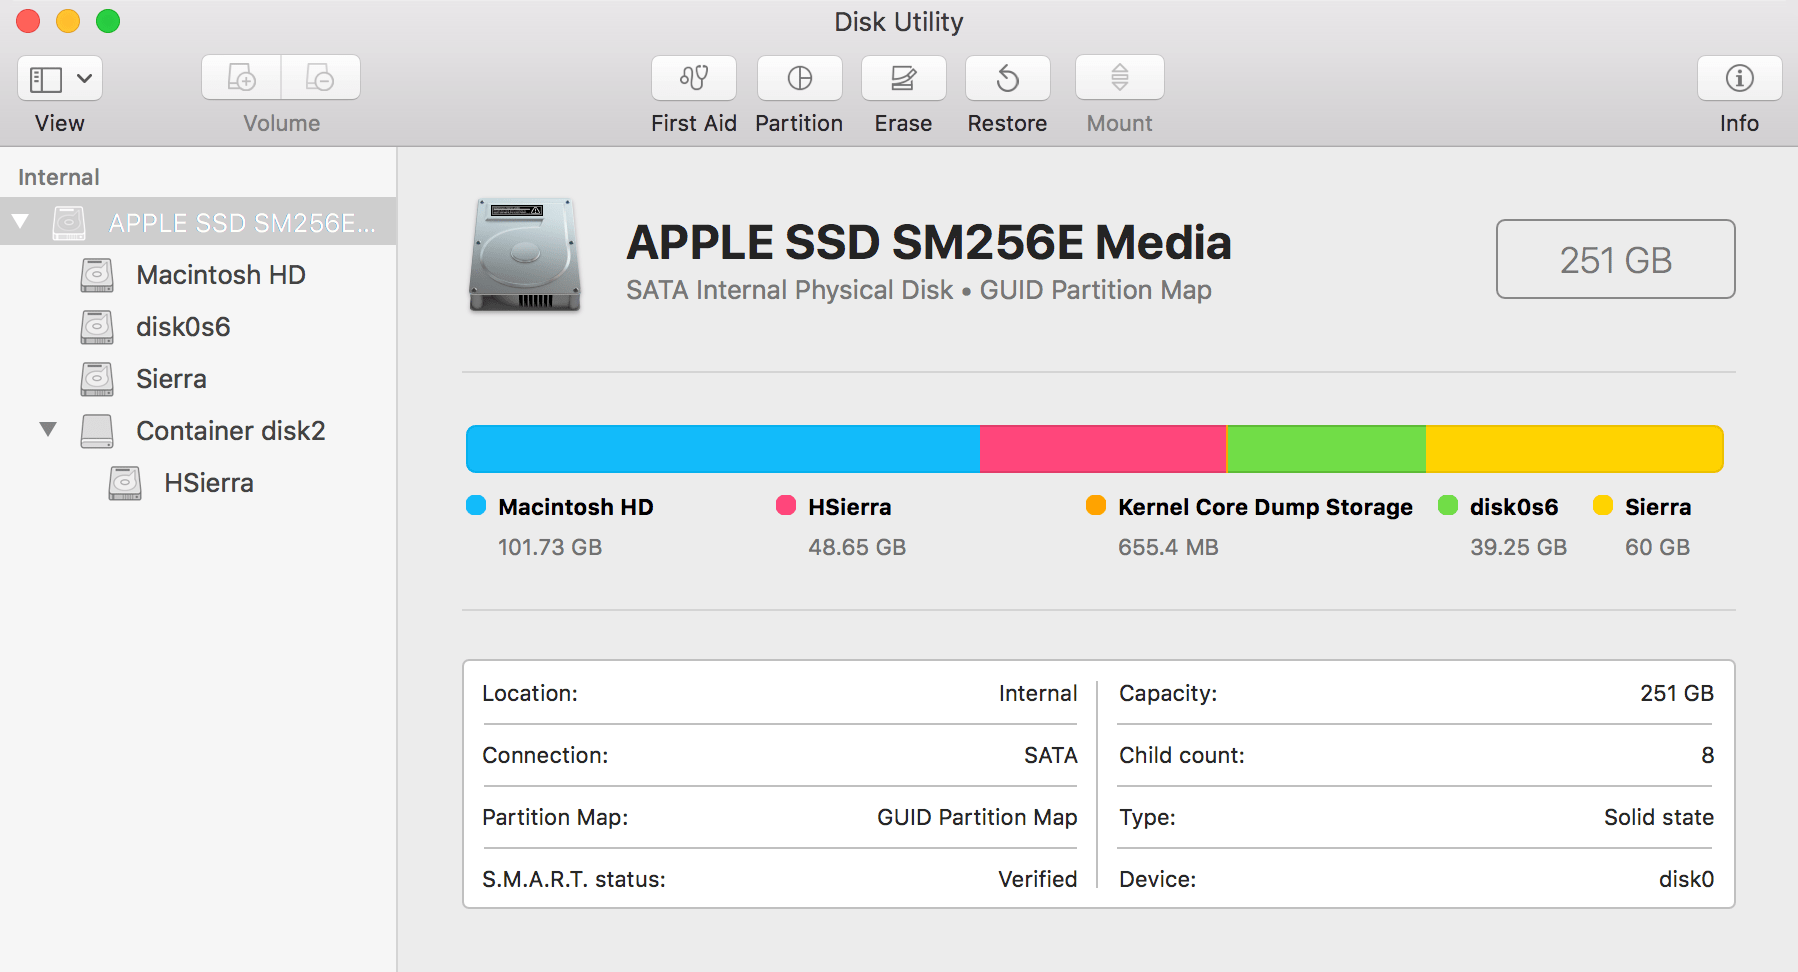Click the Internal sidebar section header
The width and height of the screenshot is (1798, 972).
tap(59, 177)
